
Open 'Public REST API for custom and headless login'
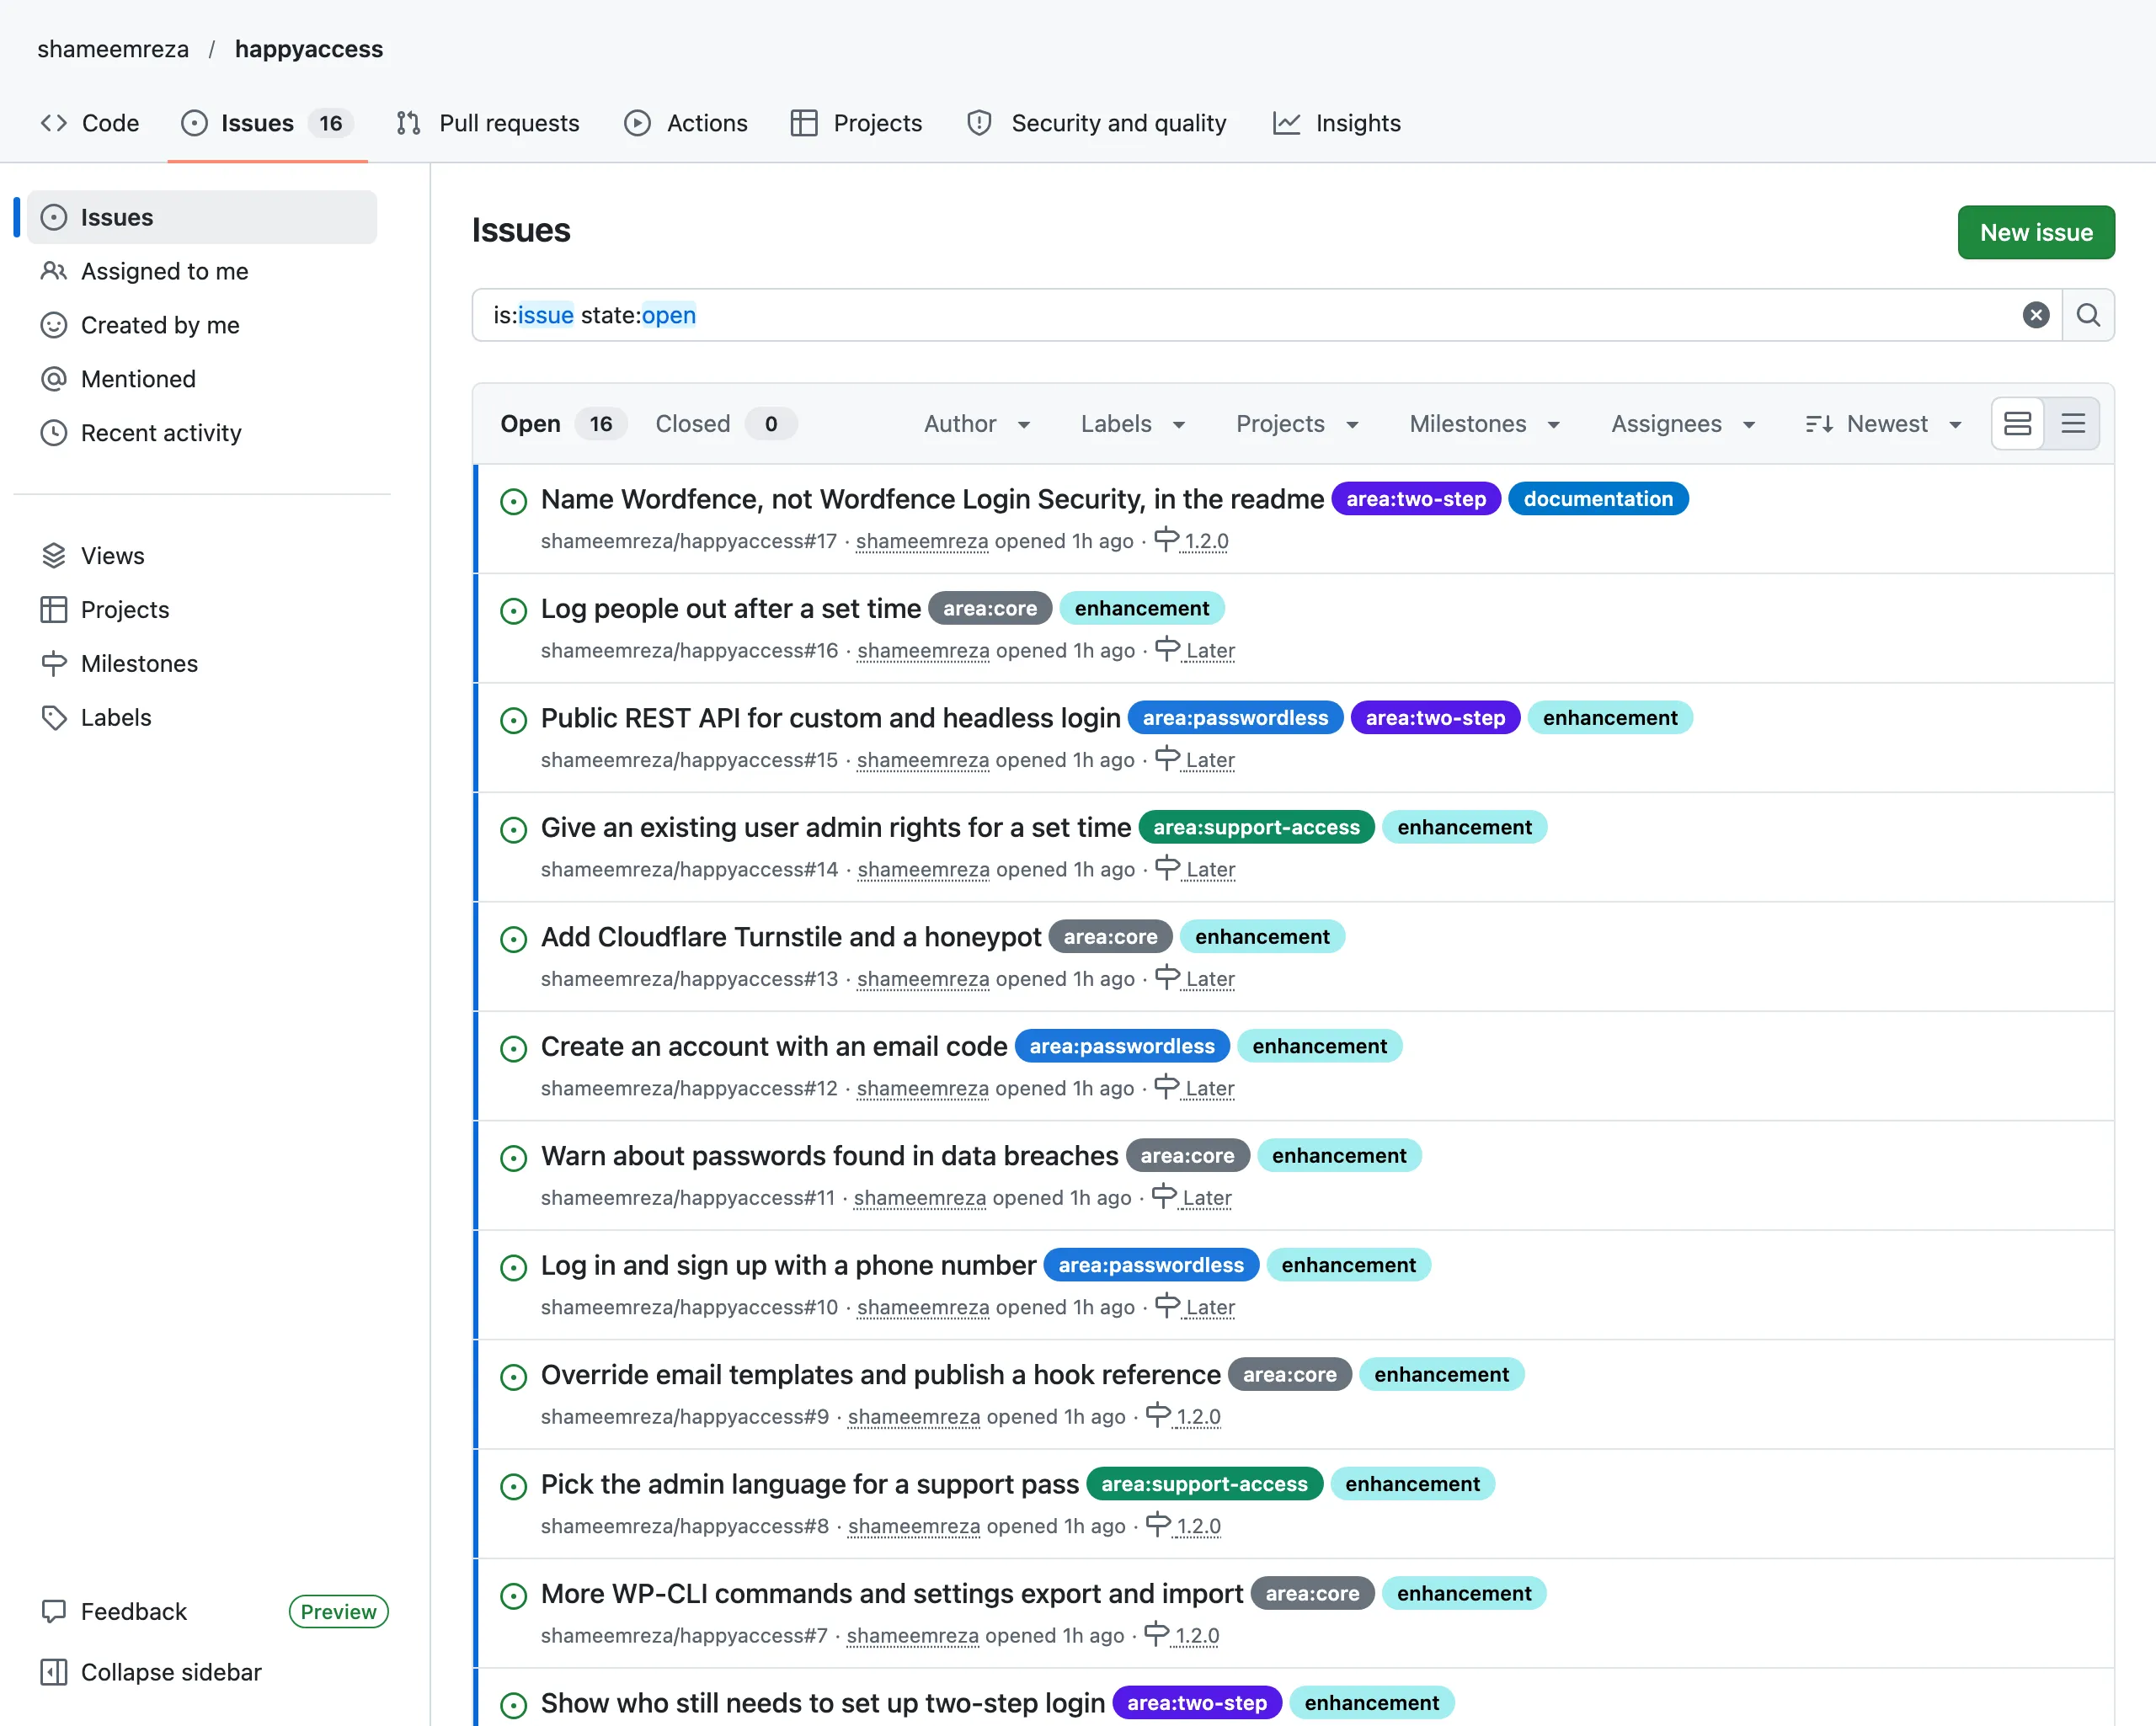[830, 718]
